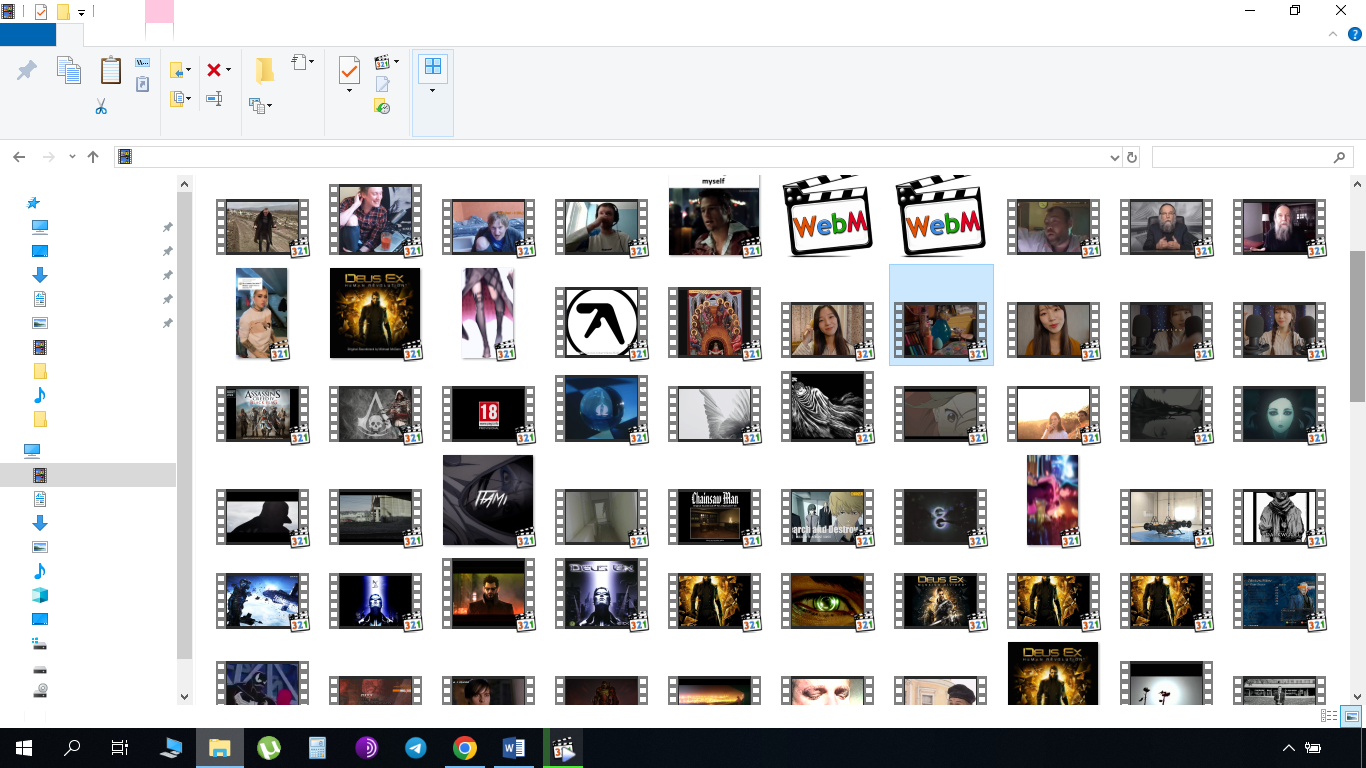The height and width of the screenshot is (768, 1366).
Task: Click the Properties icon in the title bar toolbar
Action: [41, 12]
